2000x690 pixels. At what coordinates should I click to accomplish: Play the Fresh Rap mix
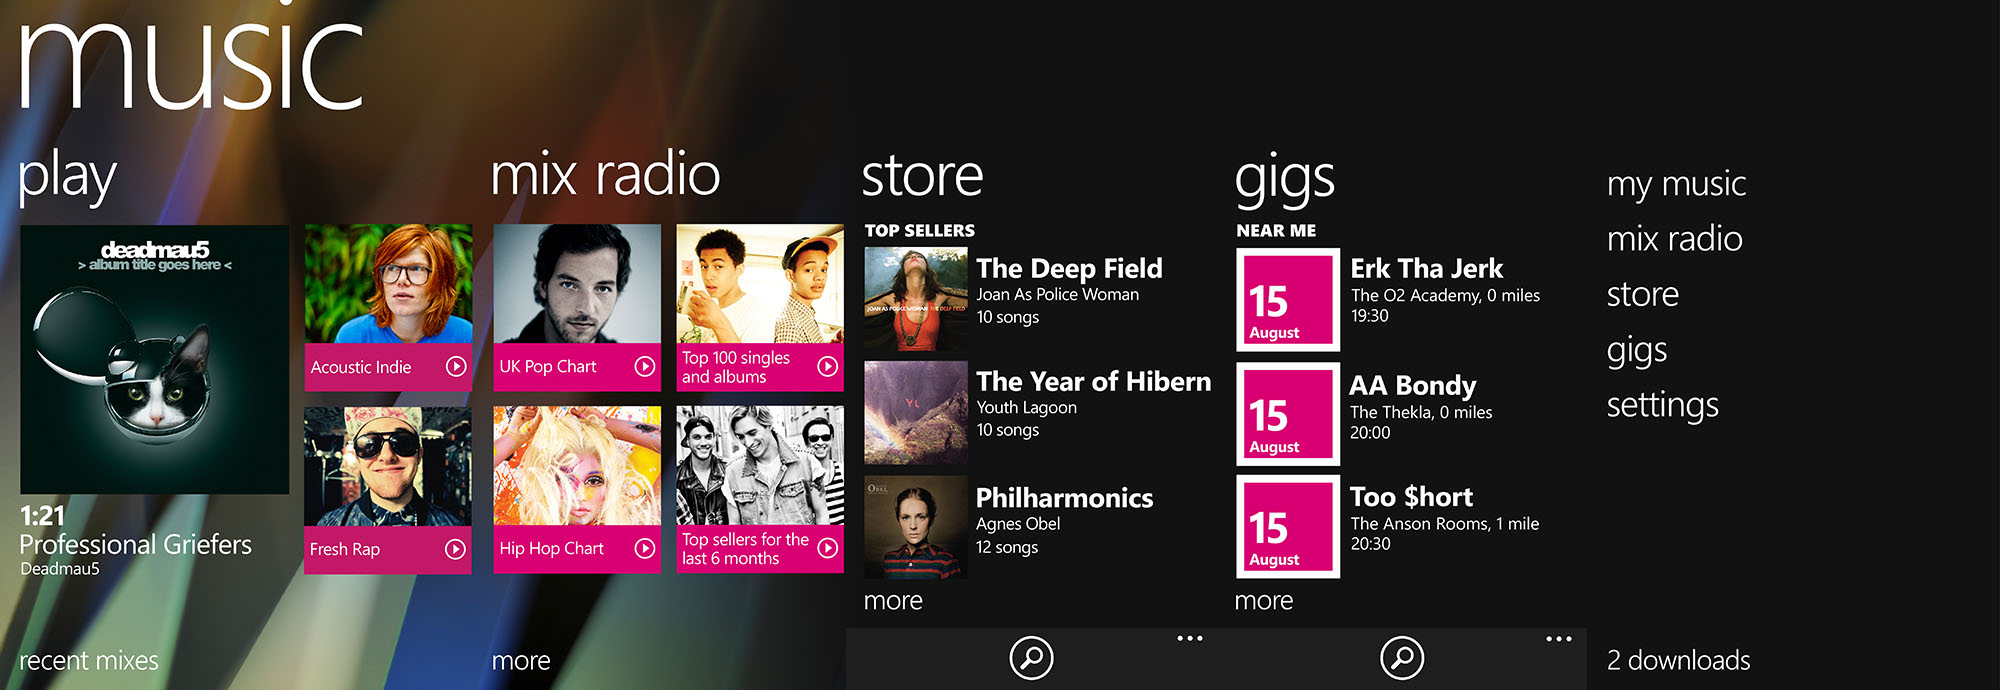click(455, 549)
